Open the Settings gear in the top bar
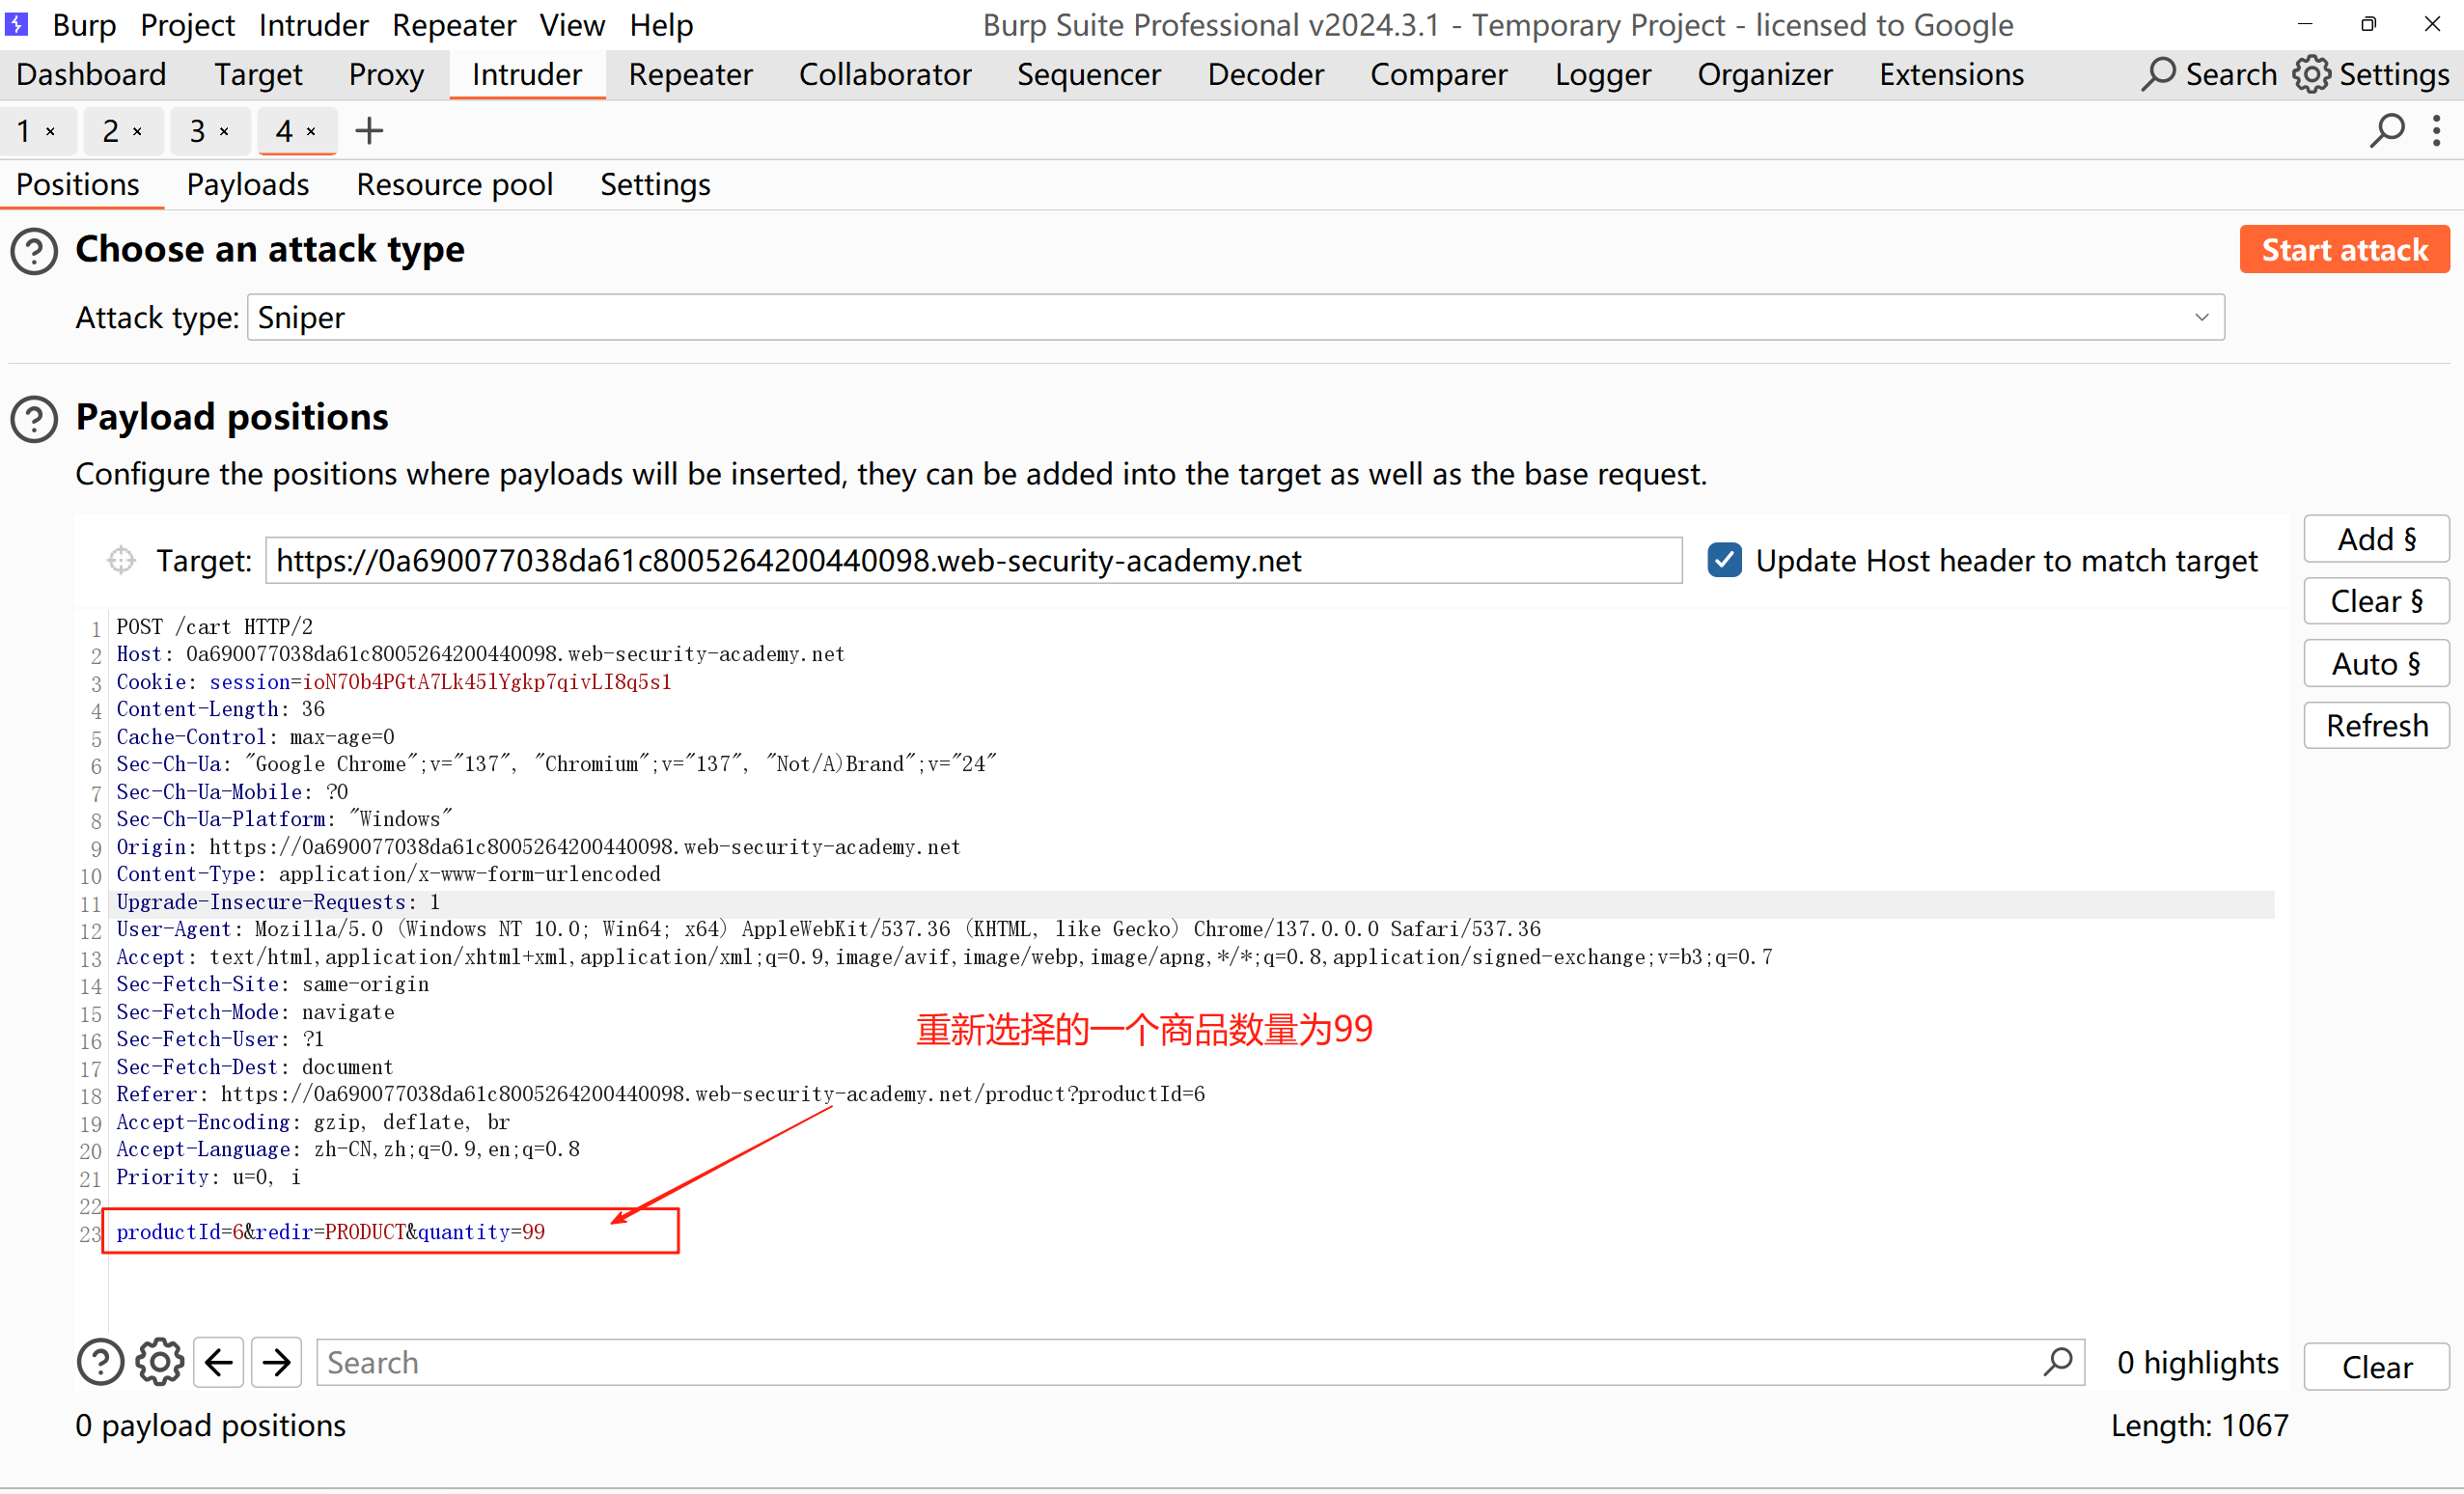 [2313, 75]
